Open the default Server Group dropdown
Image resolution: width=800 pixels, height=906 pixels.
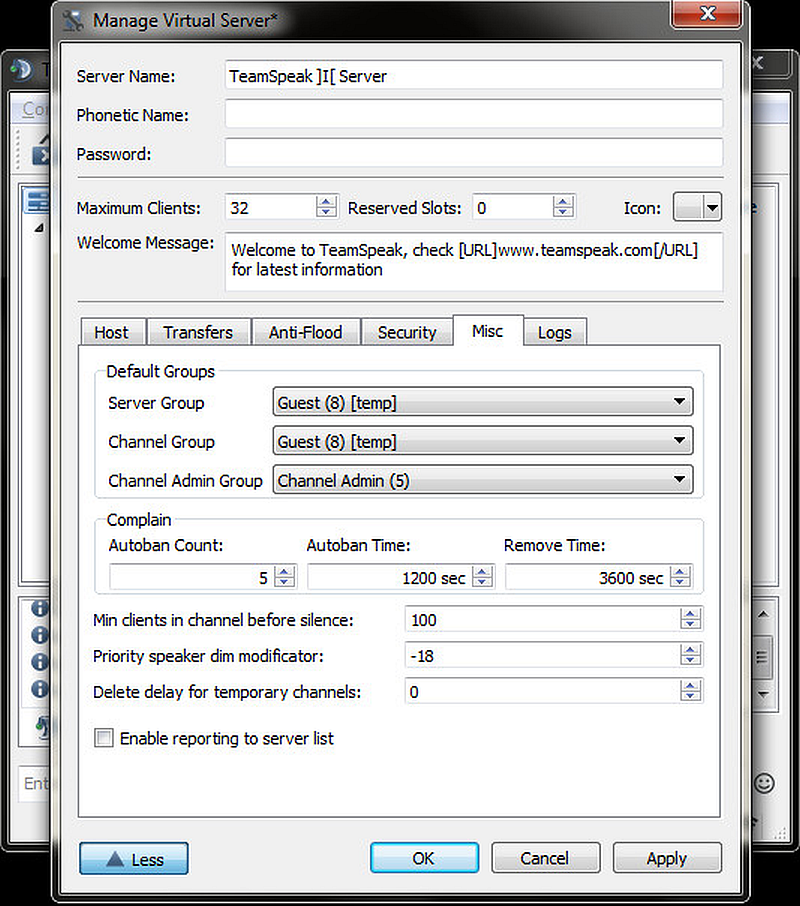point(482,402)
